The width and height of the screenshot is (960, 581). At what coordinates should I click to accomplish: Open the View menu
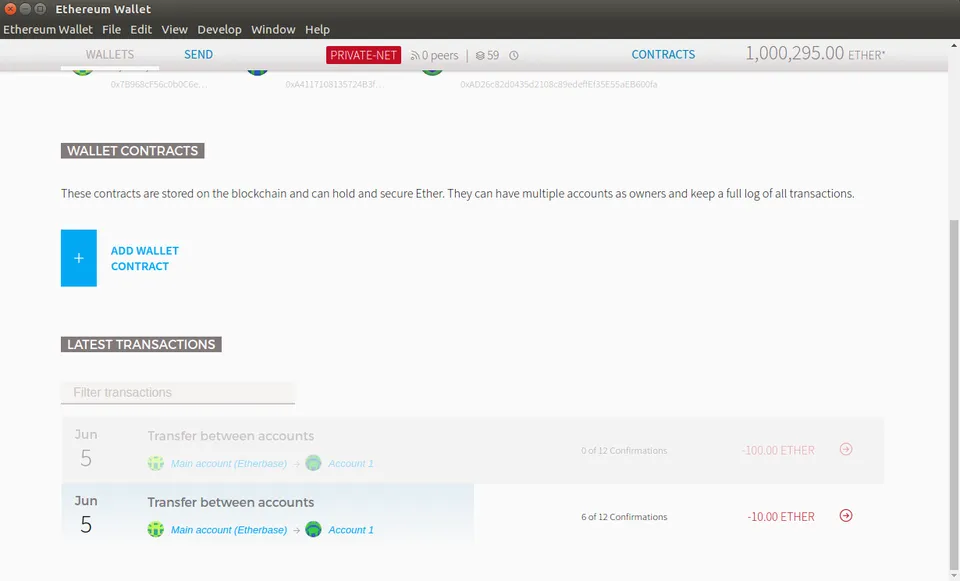coord(174,29)
